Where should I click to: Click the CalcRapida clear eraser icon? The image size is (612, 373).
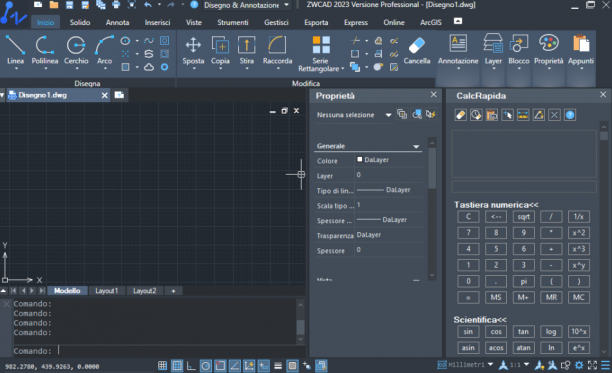click(x=461, y=115)
